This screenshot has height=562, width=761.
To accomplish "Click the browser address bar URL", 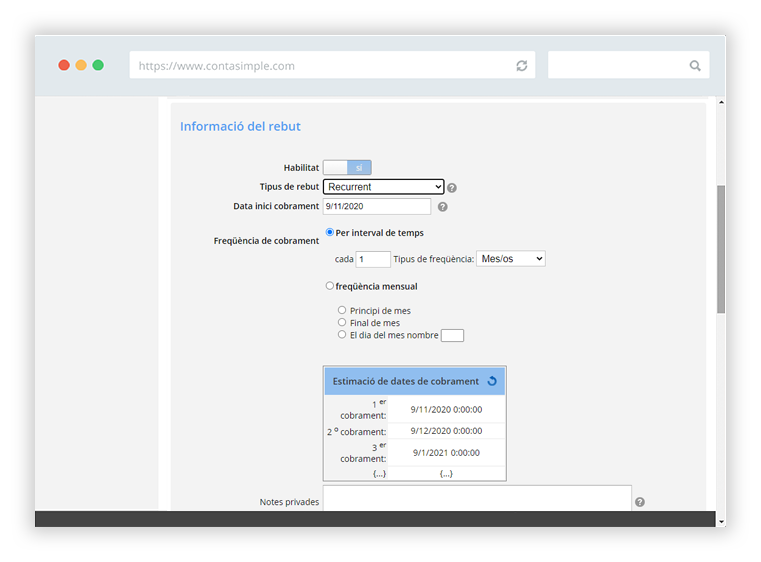I will tap(332, 65).
